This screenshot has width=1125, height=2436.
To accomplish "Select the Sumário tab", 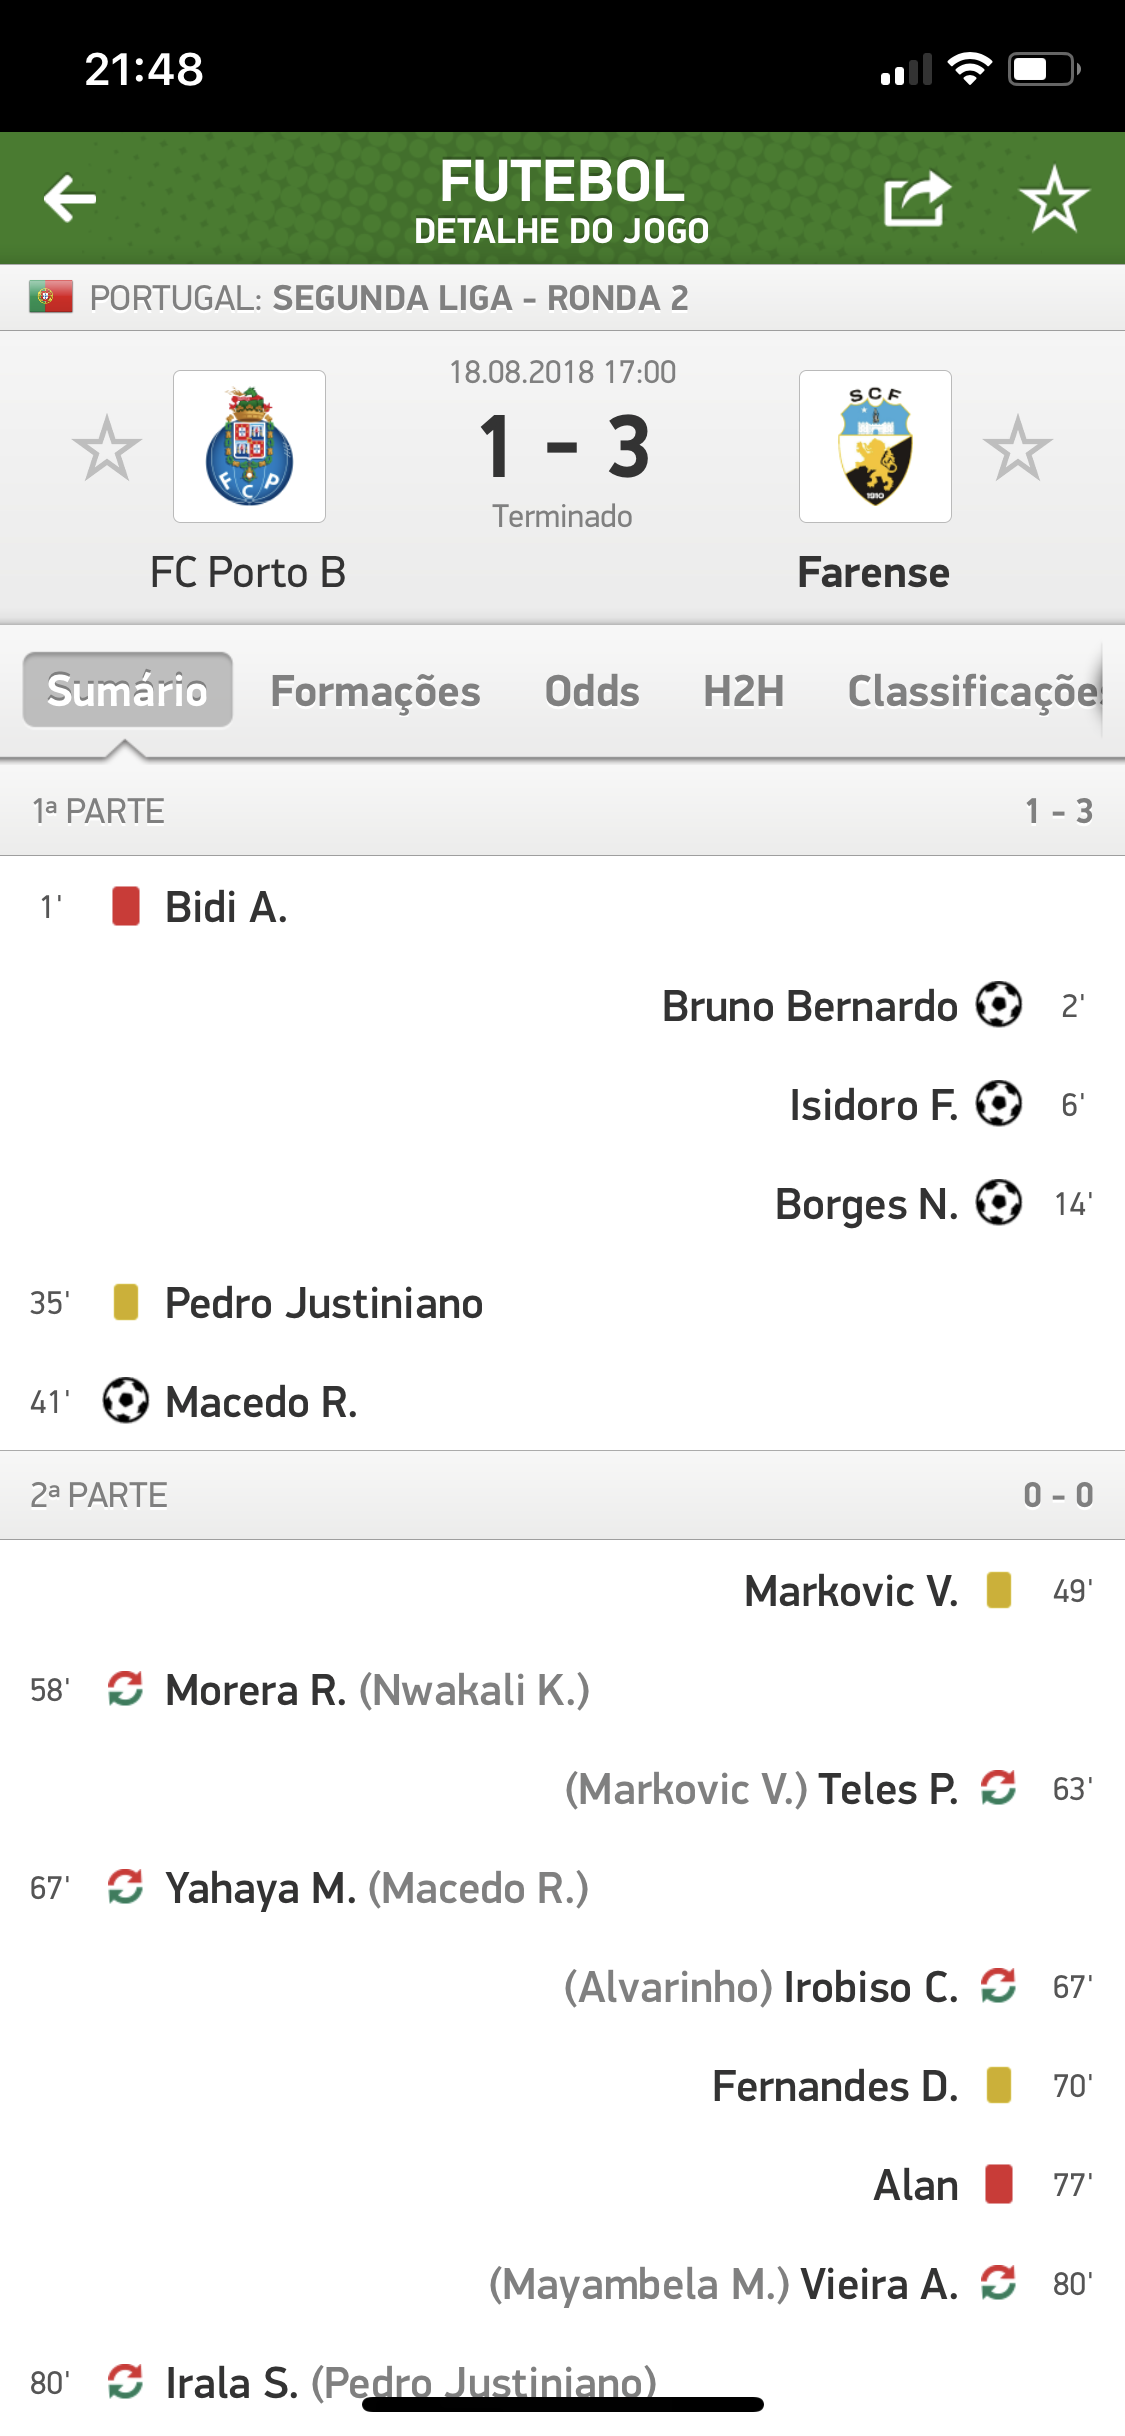I will pos(128,690).
